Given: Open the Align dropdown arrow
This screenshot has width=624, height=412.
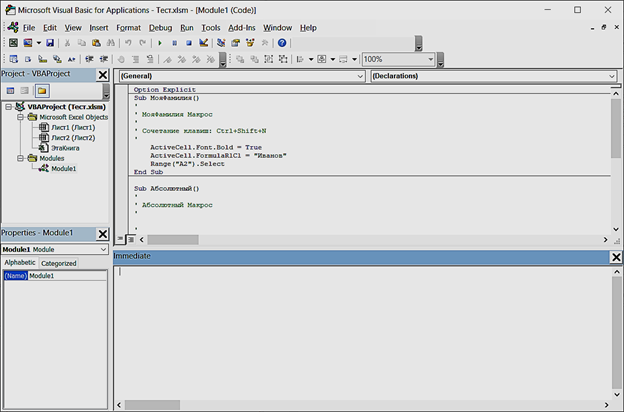Looking at the screenshot, I should pyautogui.click(x=311, y=59).
